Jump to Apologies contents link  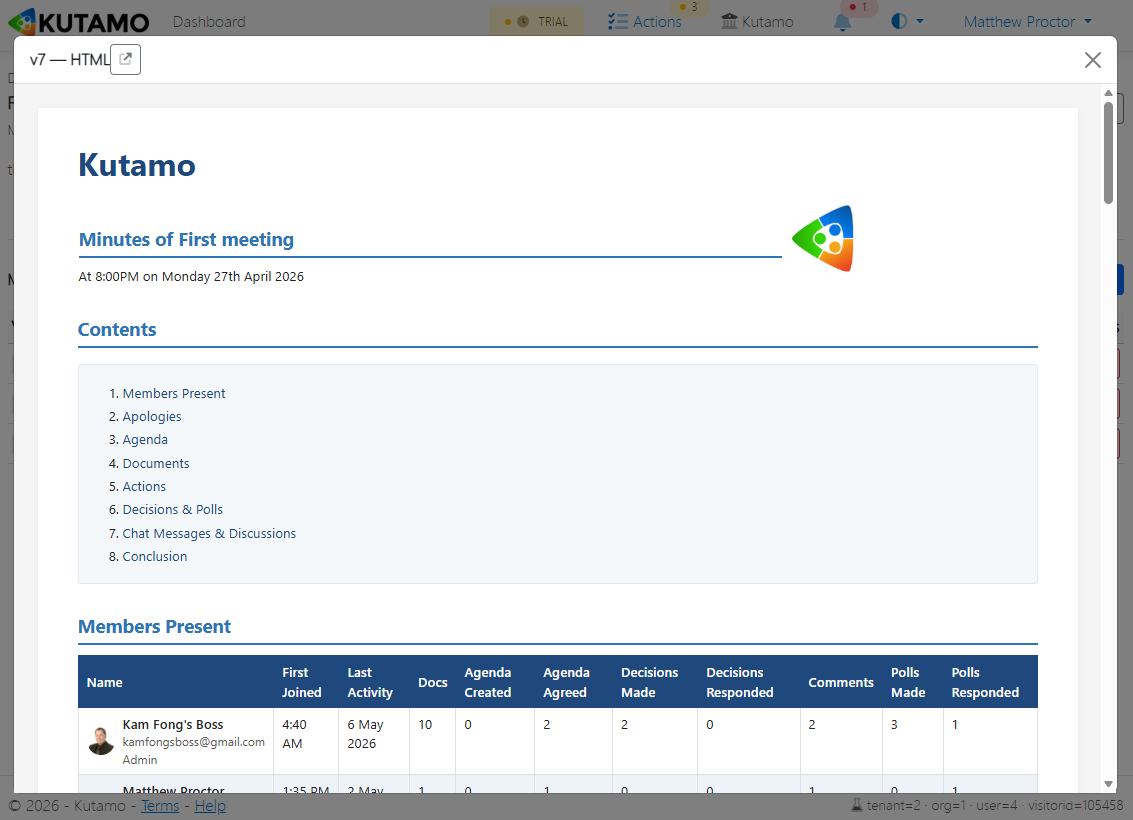[x=152, y=416]
